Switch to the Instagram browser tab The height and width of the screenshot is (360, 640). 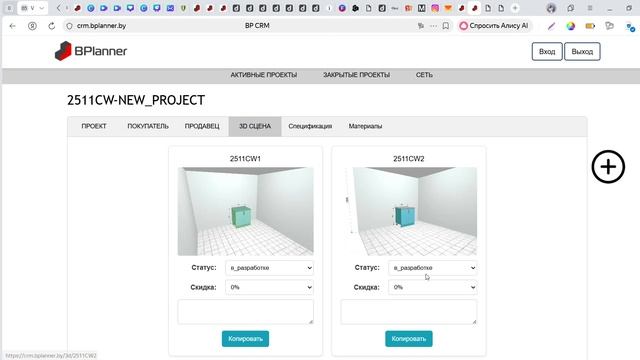click(435, 8)
